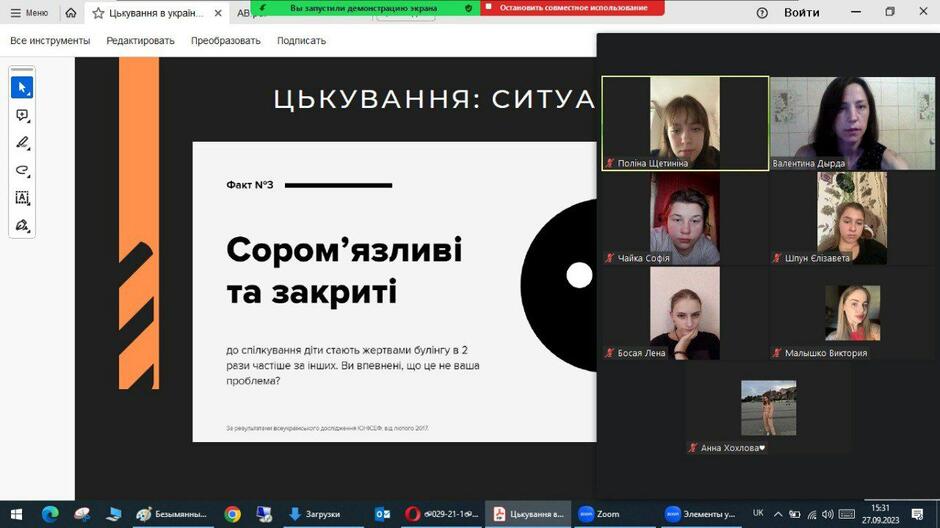This screenshot has width=940, height=528.
Task: Click muted mic icon beside Поліна Щетиніна
Action: 610,163
